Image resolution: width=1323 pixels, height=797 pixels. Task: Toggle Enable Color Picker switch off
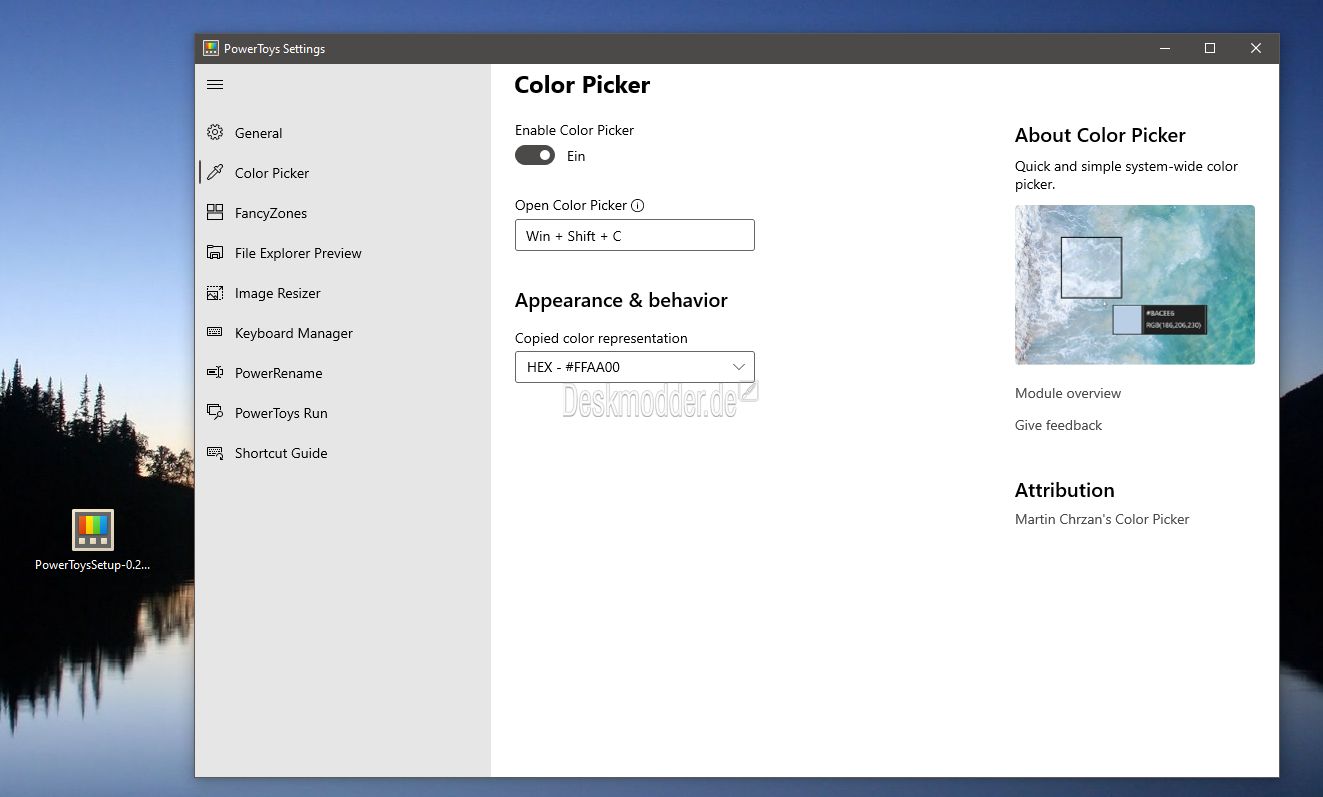click(x=535, y=156)
